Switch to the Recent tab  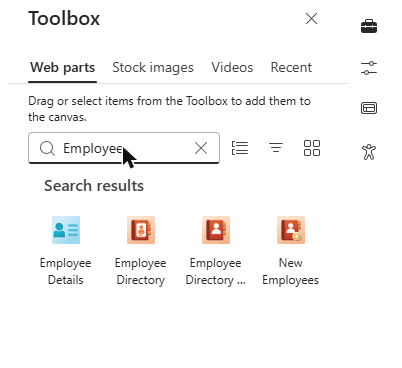click(x=291, y=68)
